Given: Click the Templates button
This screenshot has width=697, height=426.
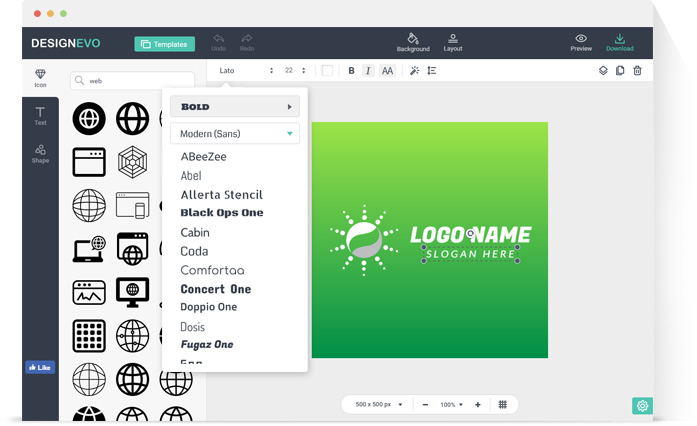Looking at the screenshot, I should (164, 44).
